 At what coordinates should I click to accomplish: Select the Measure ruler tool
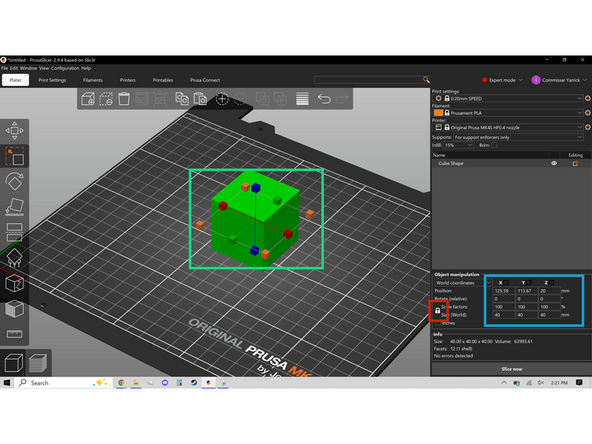pyautogui.click(x=14, y=334)
